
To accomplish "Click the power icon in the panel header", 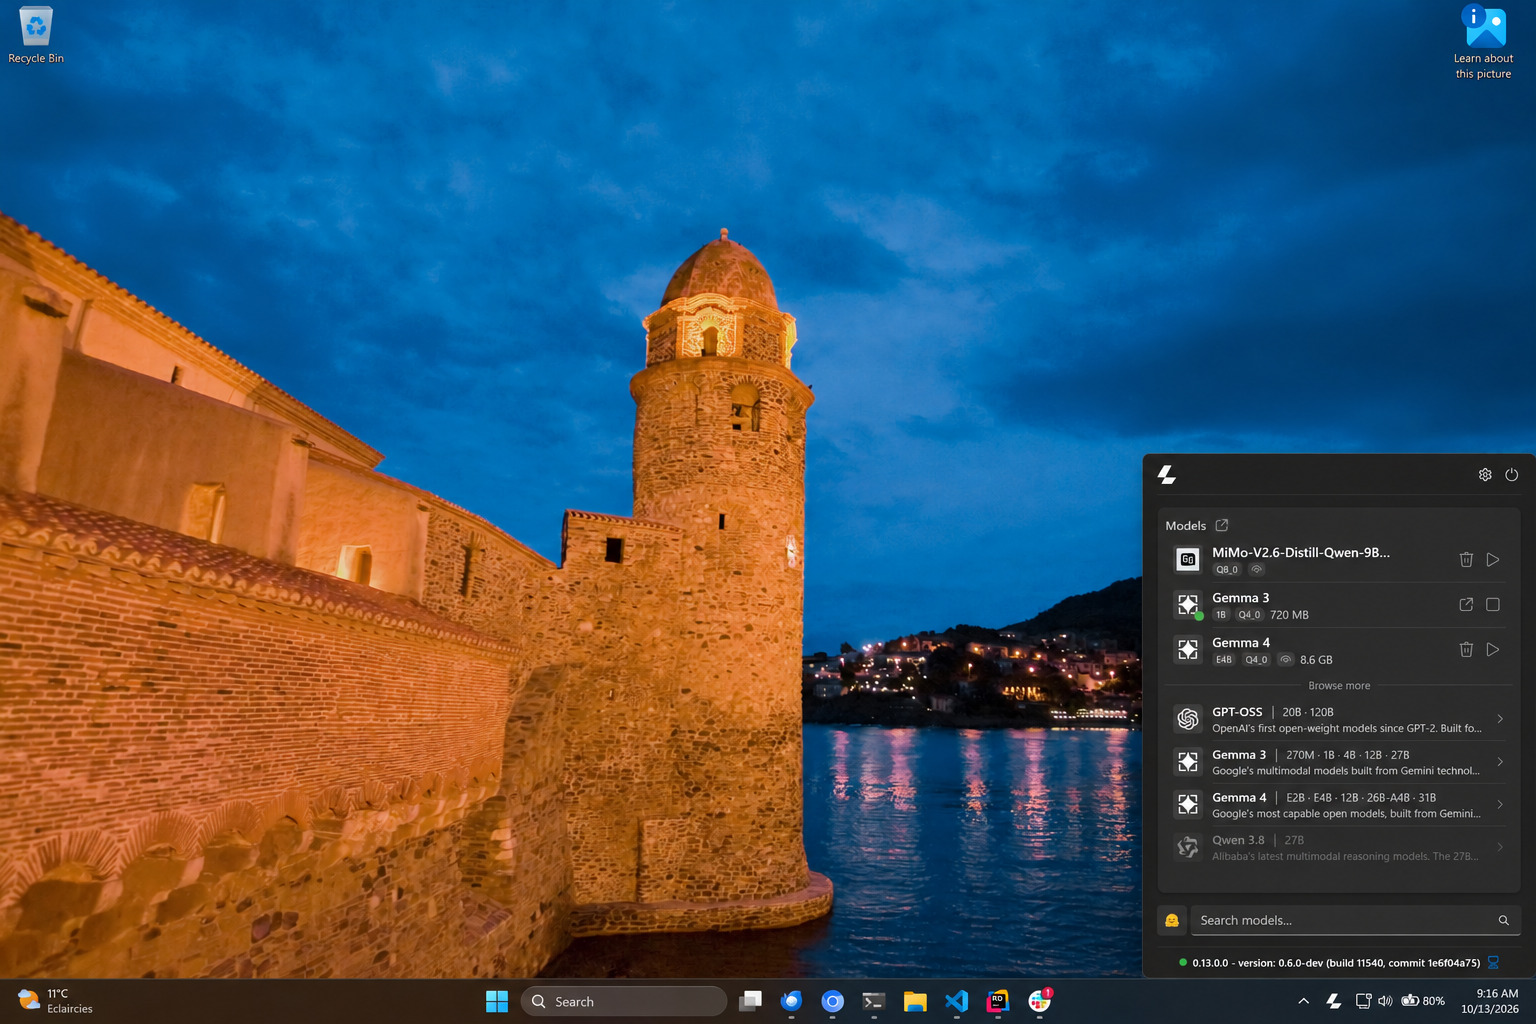I will [x=1512, y=475].
